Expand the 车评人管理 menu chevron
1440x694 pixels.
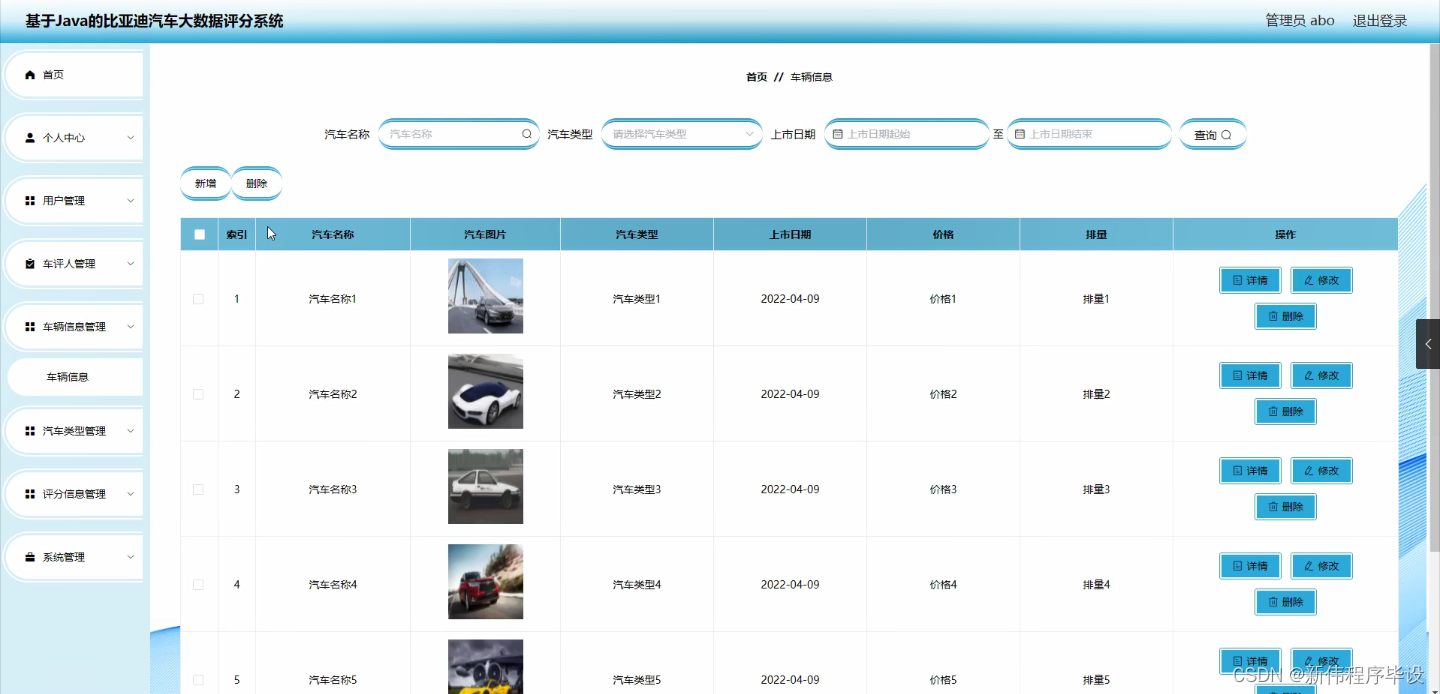pos(130,264)
